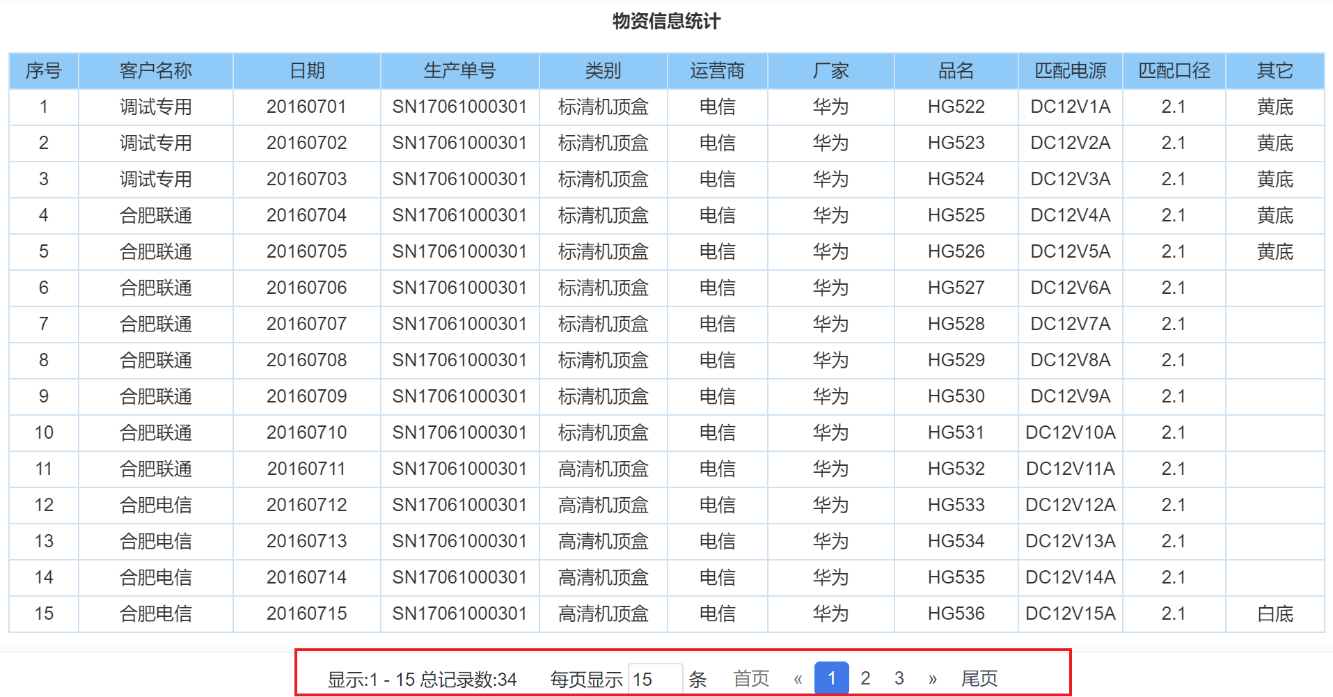The width and height of the screenshot is (1333, 697).
Task: Click sequence number 12
Action: coord(44,505)
